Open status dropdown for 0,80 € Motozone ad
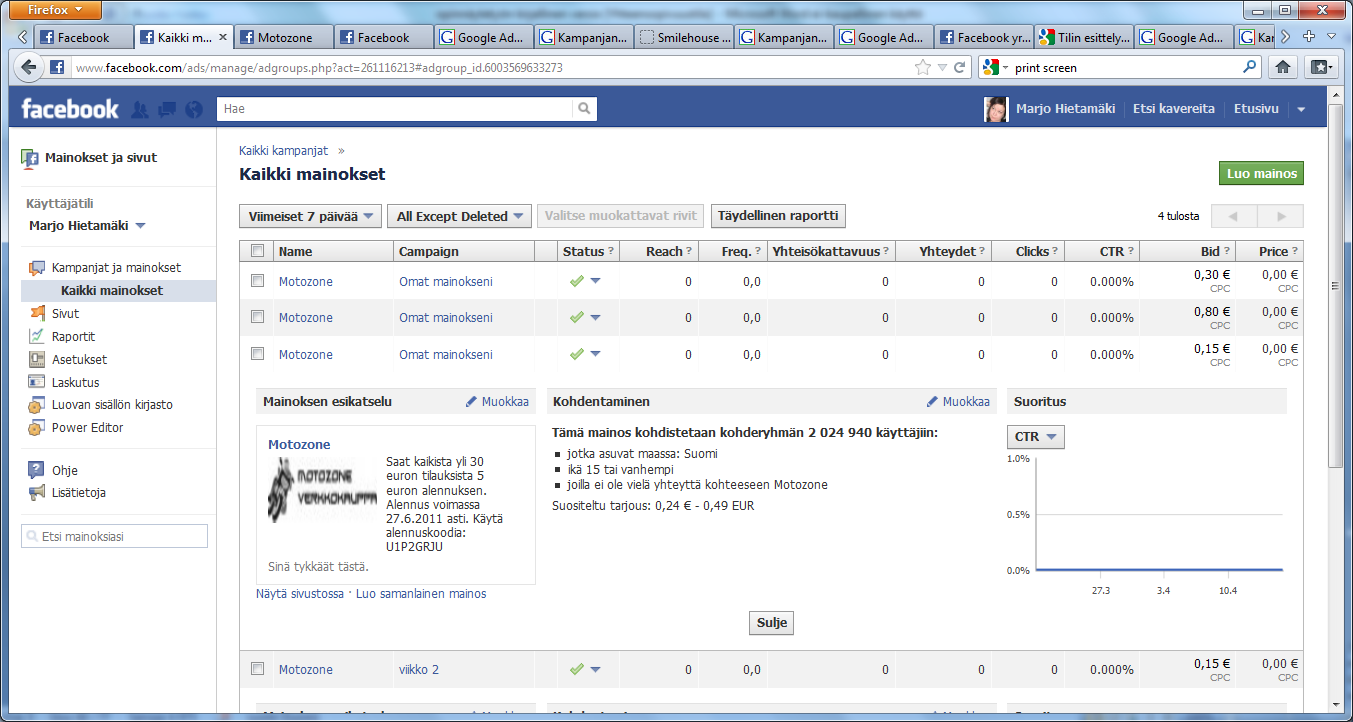Image resolution: width=1353 pixels, height=722 pixels. (x=596, y=318)
